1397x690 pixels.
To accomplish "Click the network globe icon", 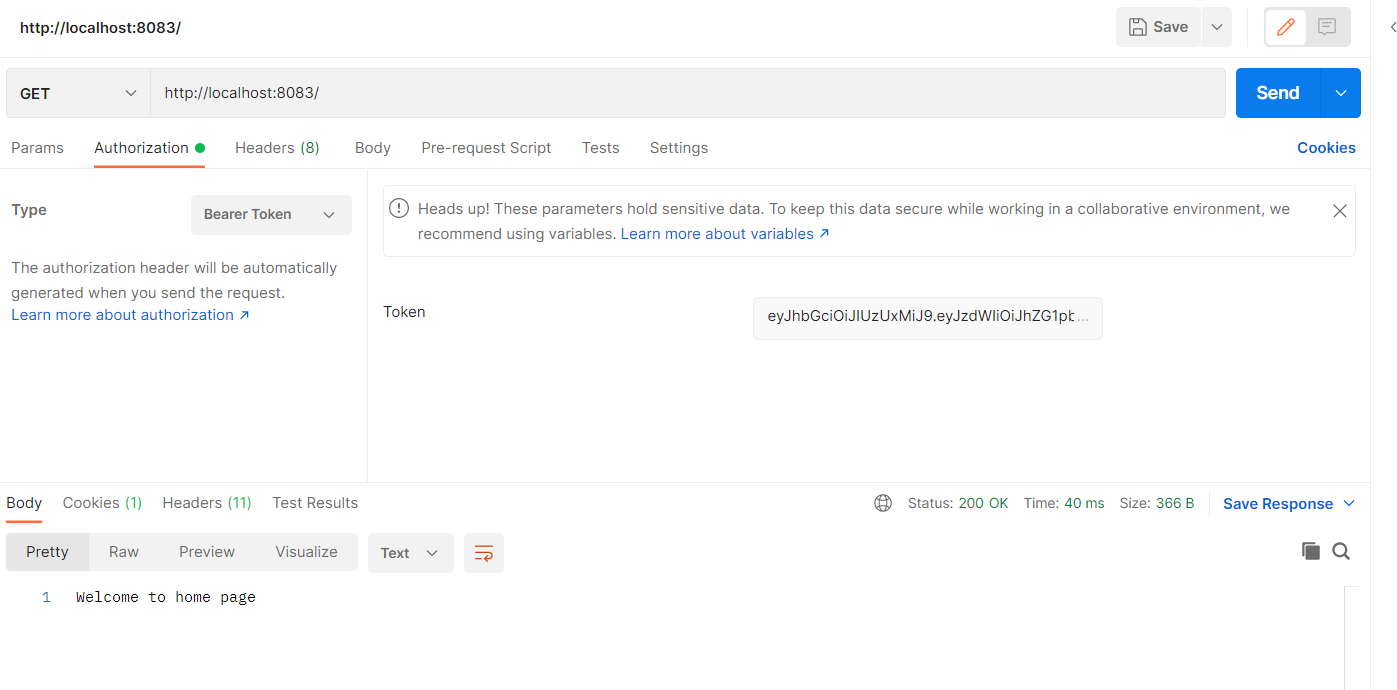I will [x=883, y=503].
